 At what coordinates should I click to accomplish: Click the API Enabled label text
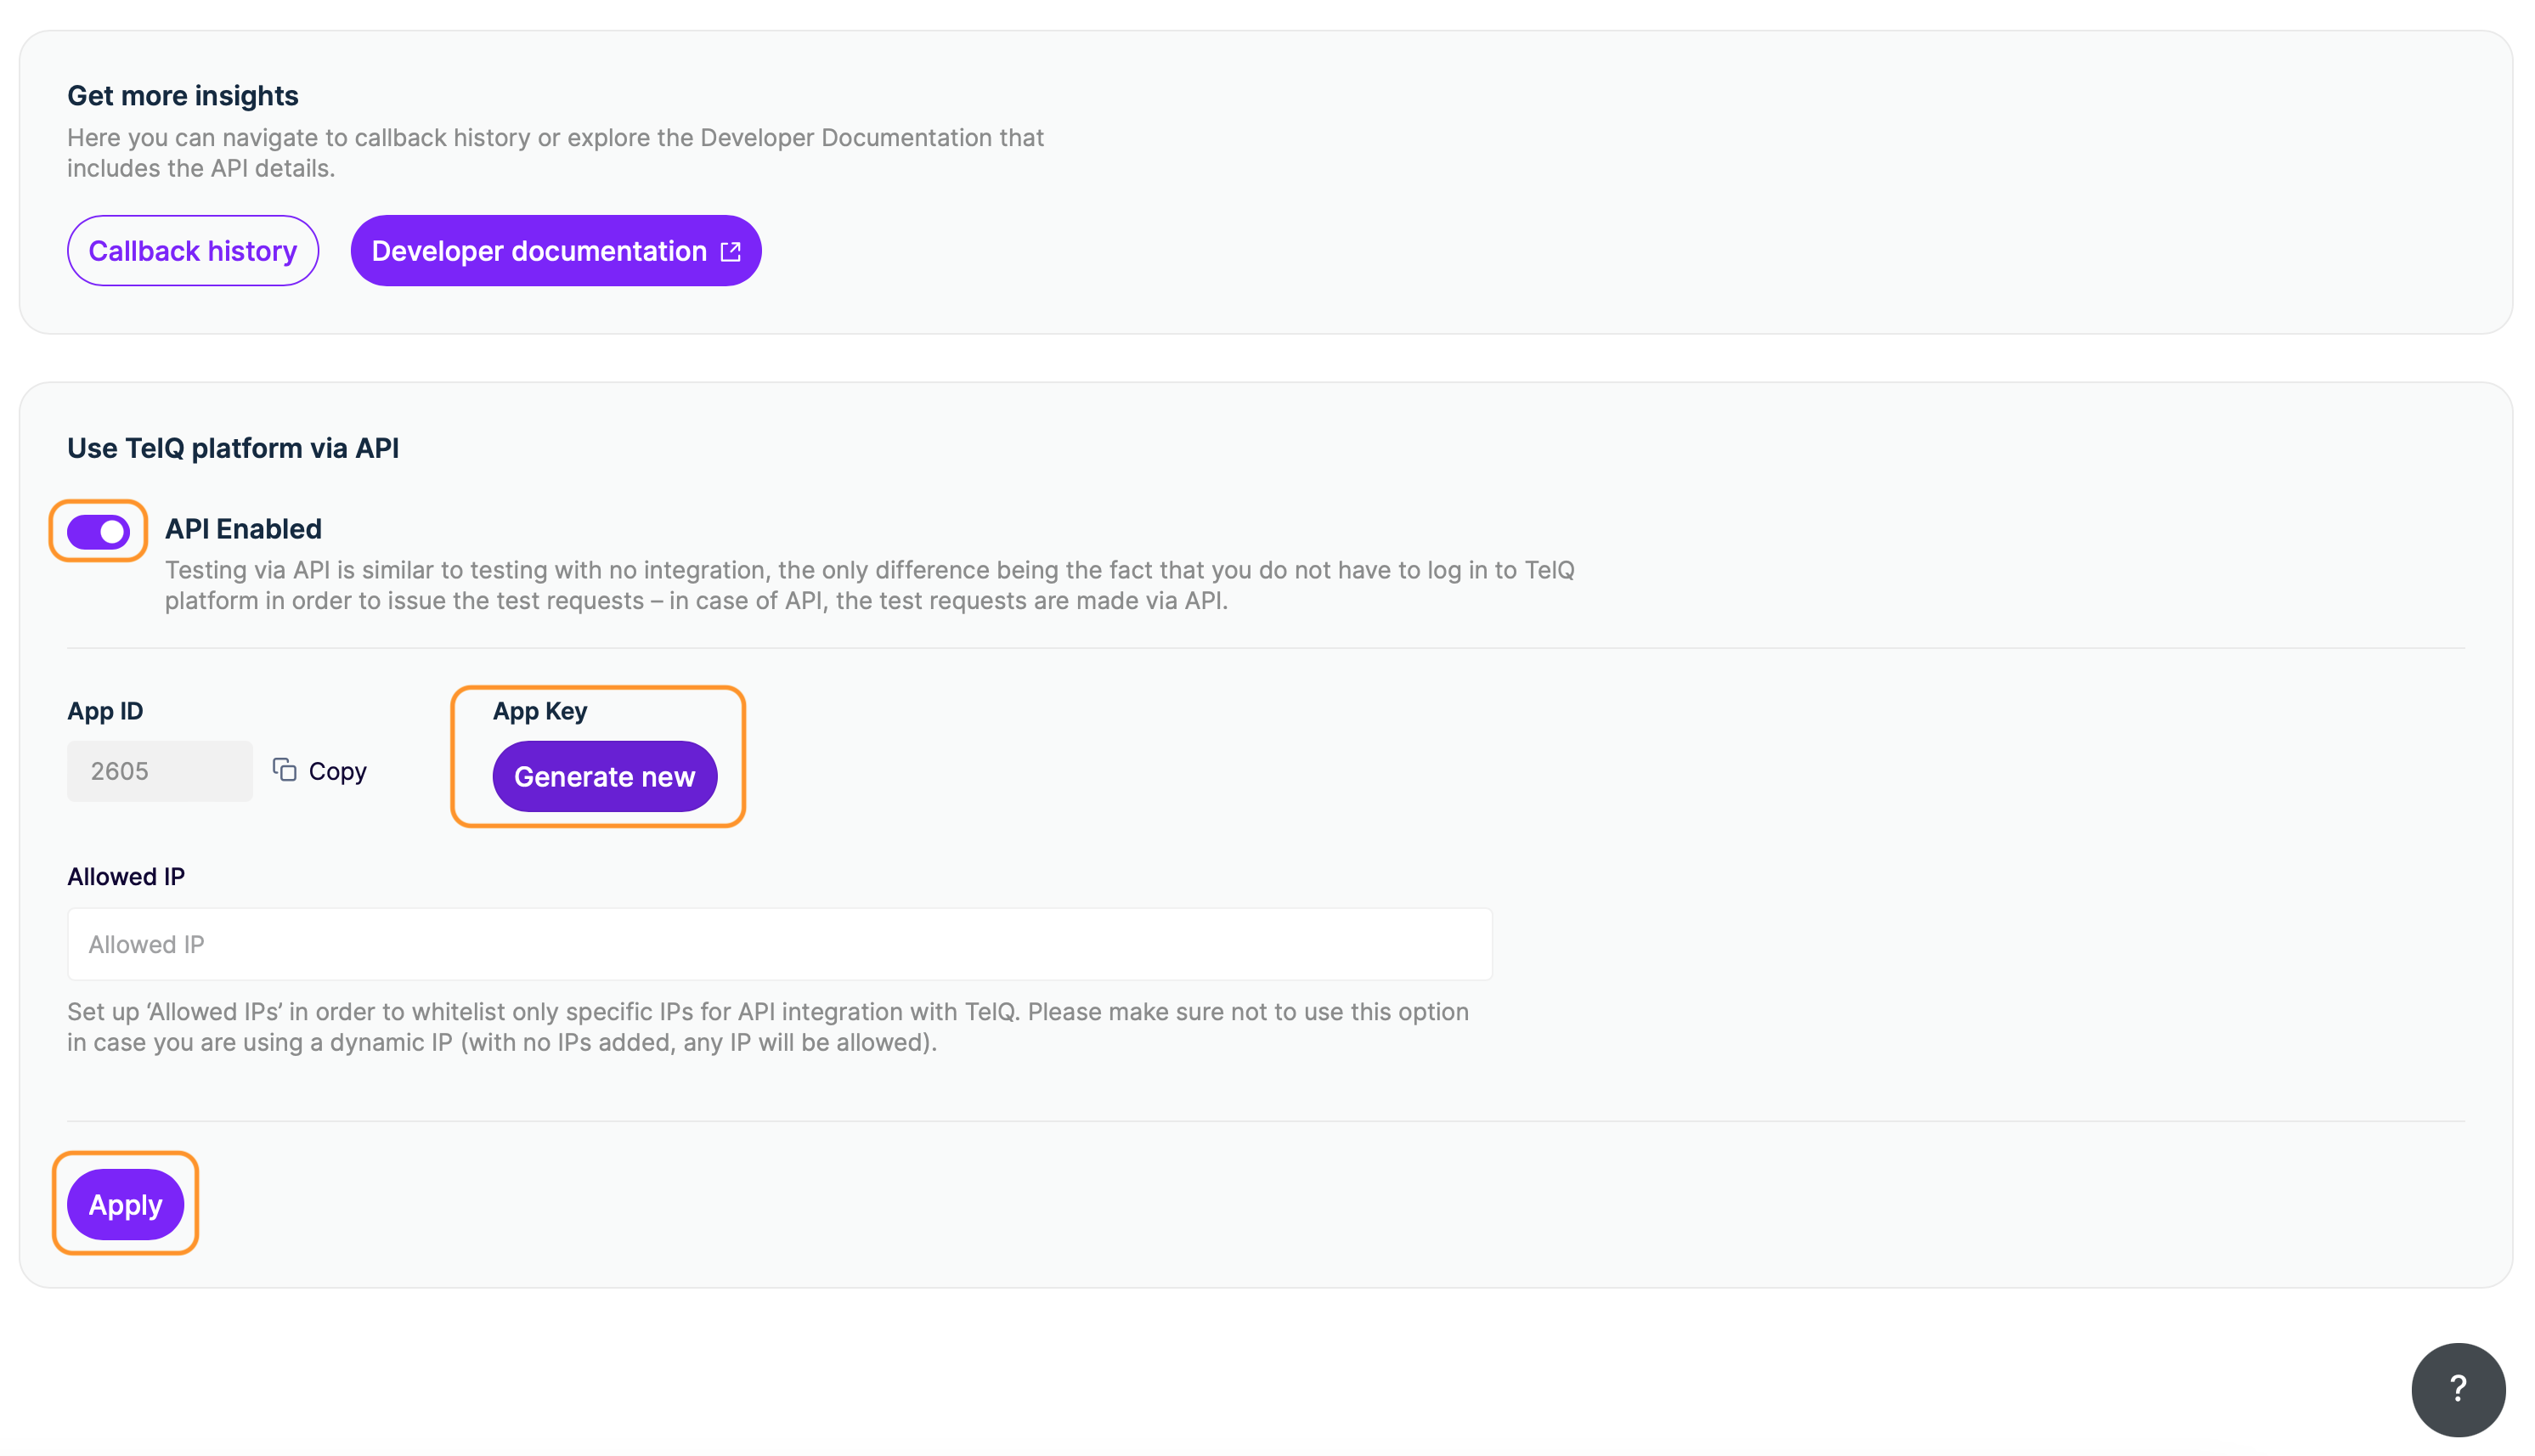243,529
